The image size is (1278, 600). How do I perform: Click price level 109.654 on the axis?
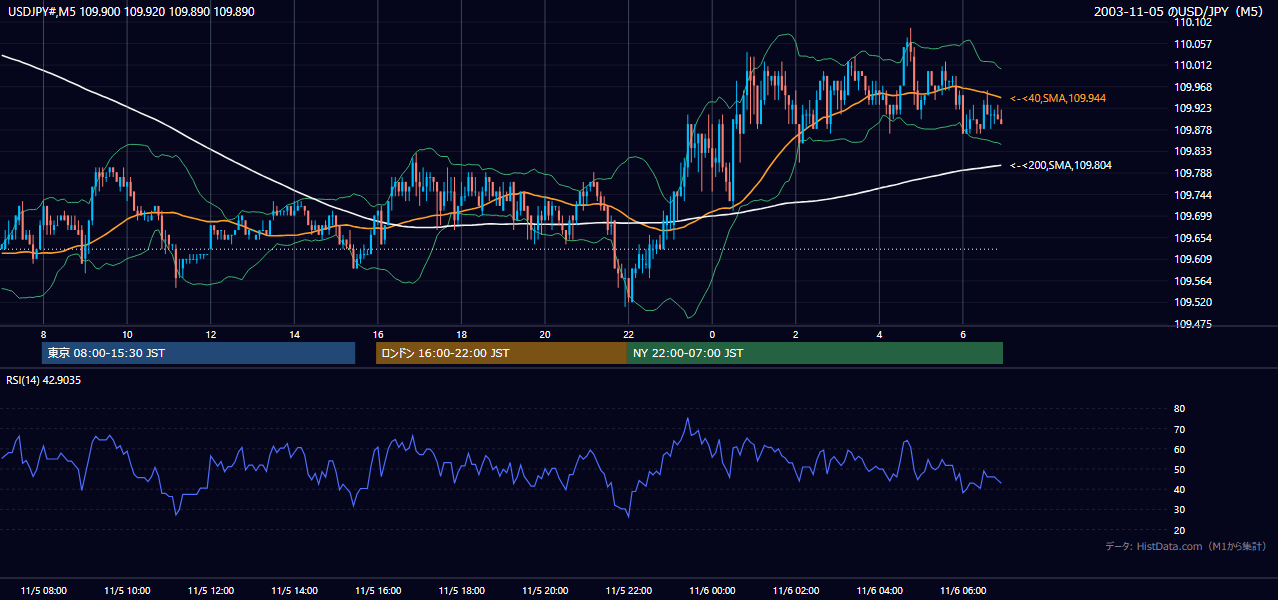point(1193,238)
